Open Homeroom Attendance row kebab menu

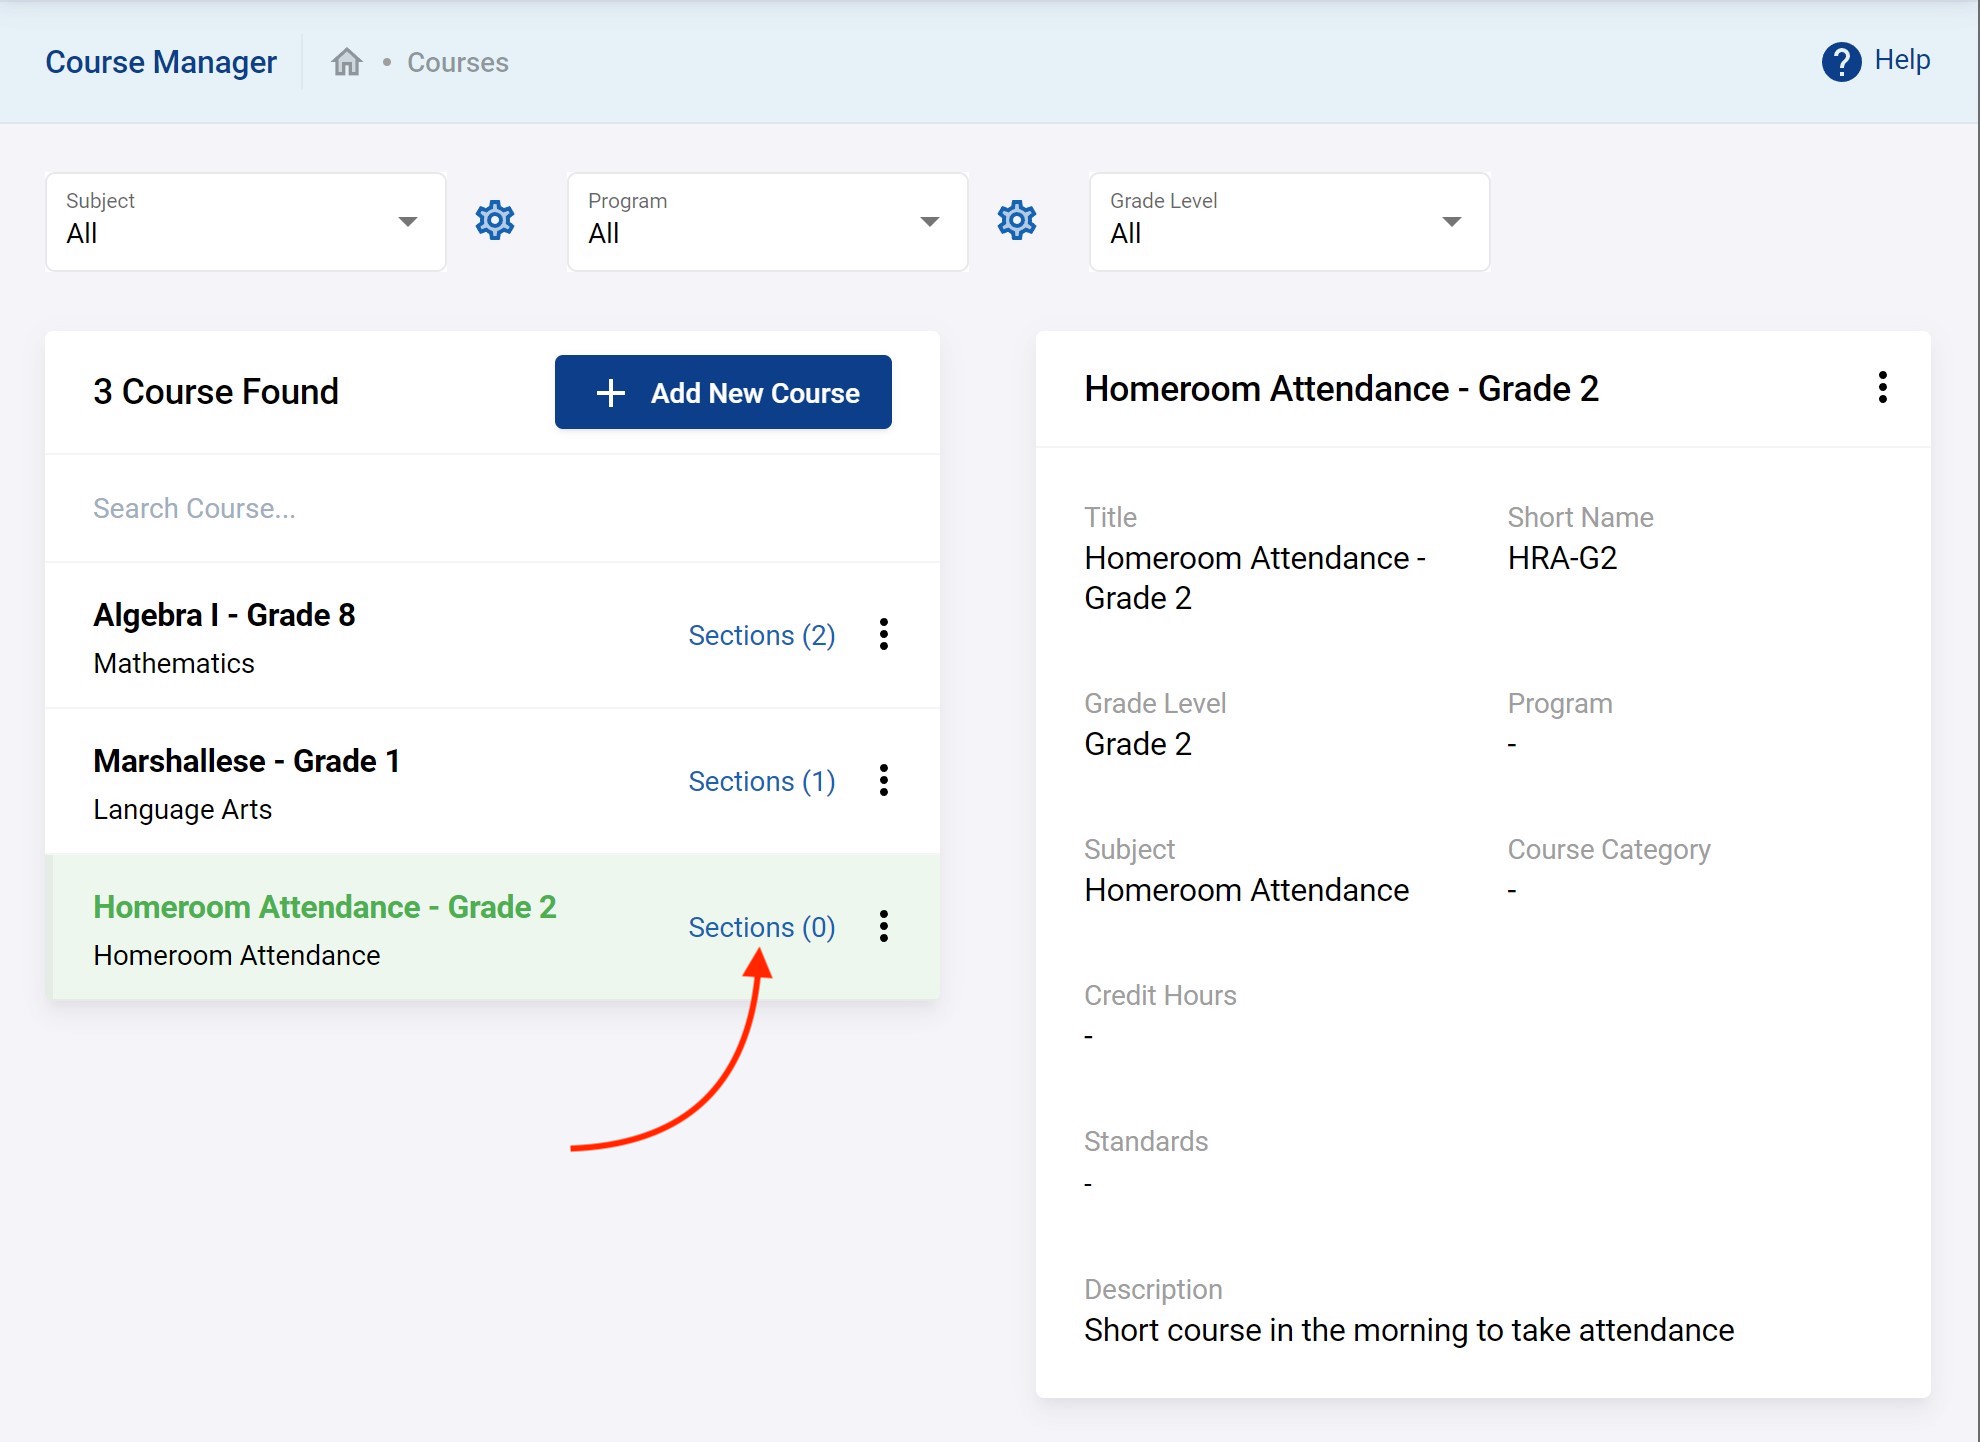point(883,926)
